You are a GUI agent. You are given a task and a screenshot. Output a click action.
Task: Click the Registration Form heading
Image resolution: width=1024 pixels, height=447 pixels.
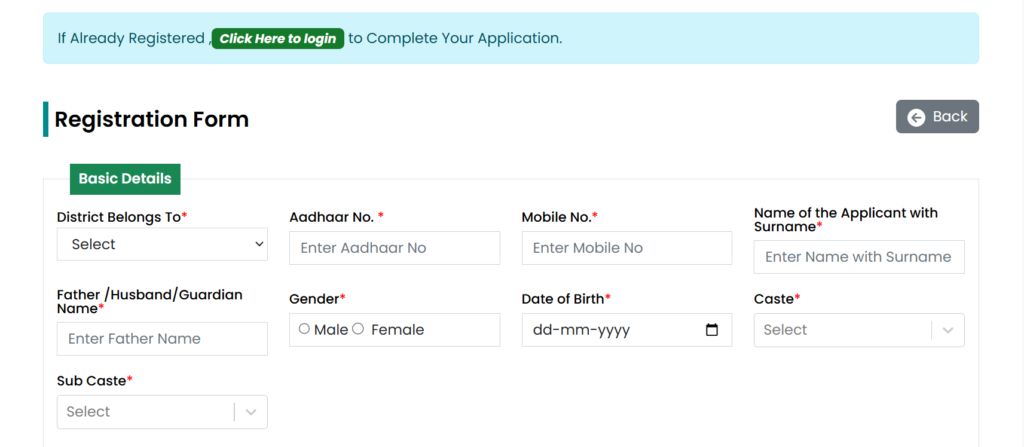152,120
